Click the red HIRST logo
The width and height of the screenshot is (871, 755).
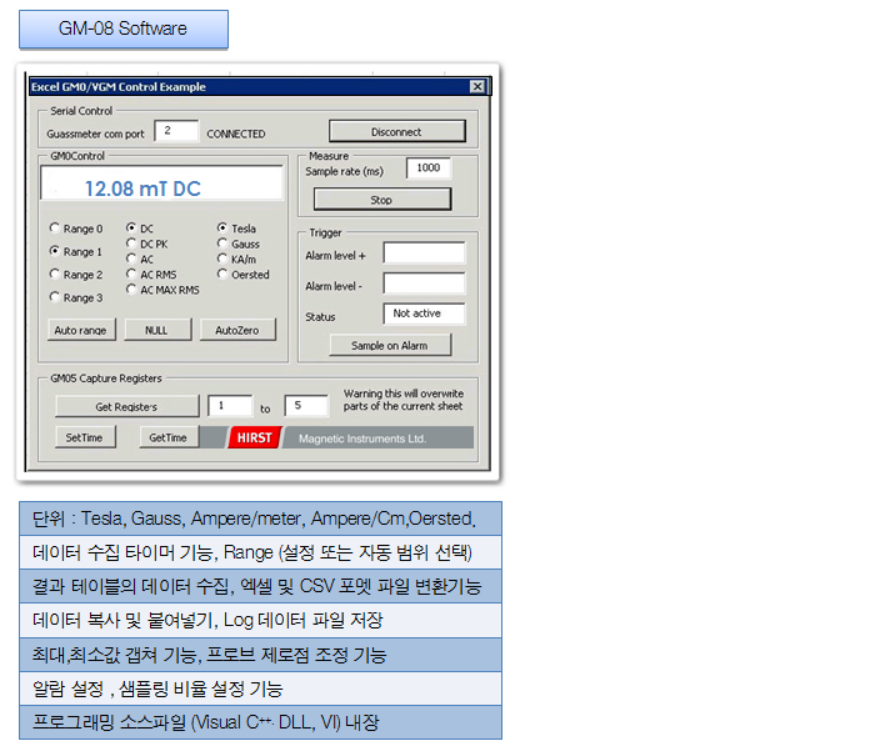pos(255,438)
